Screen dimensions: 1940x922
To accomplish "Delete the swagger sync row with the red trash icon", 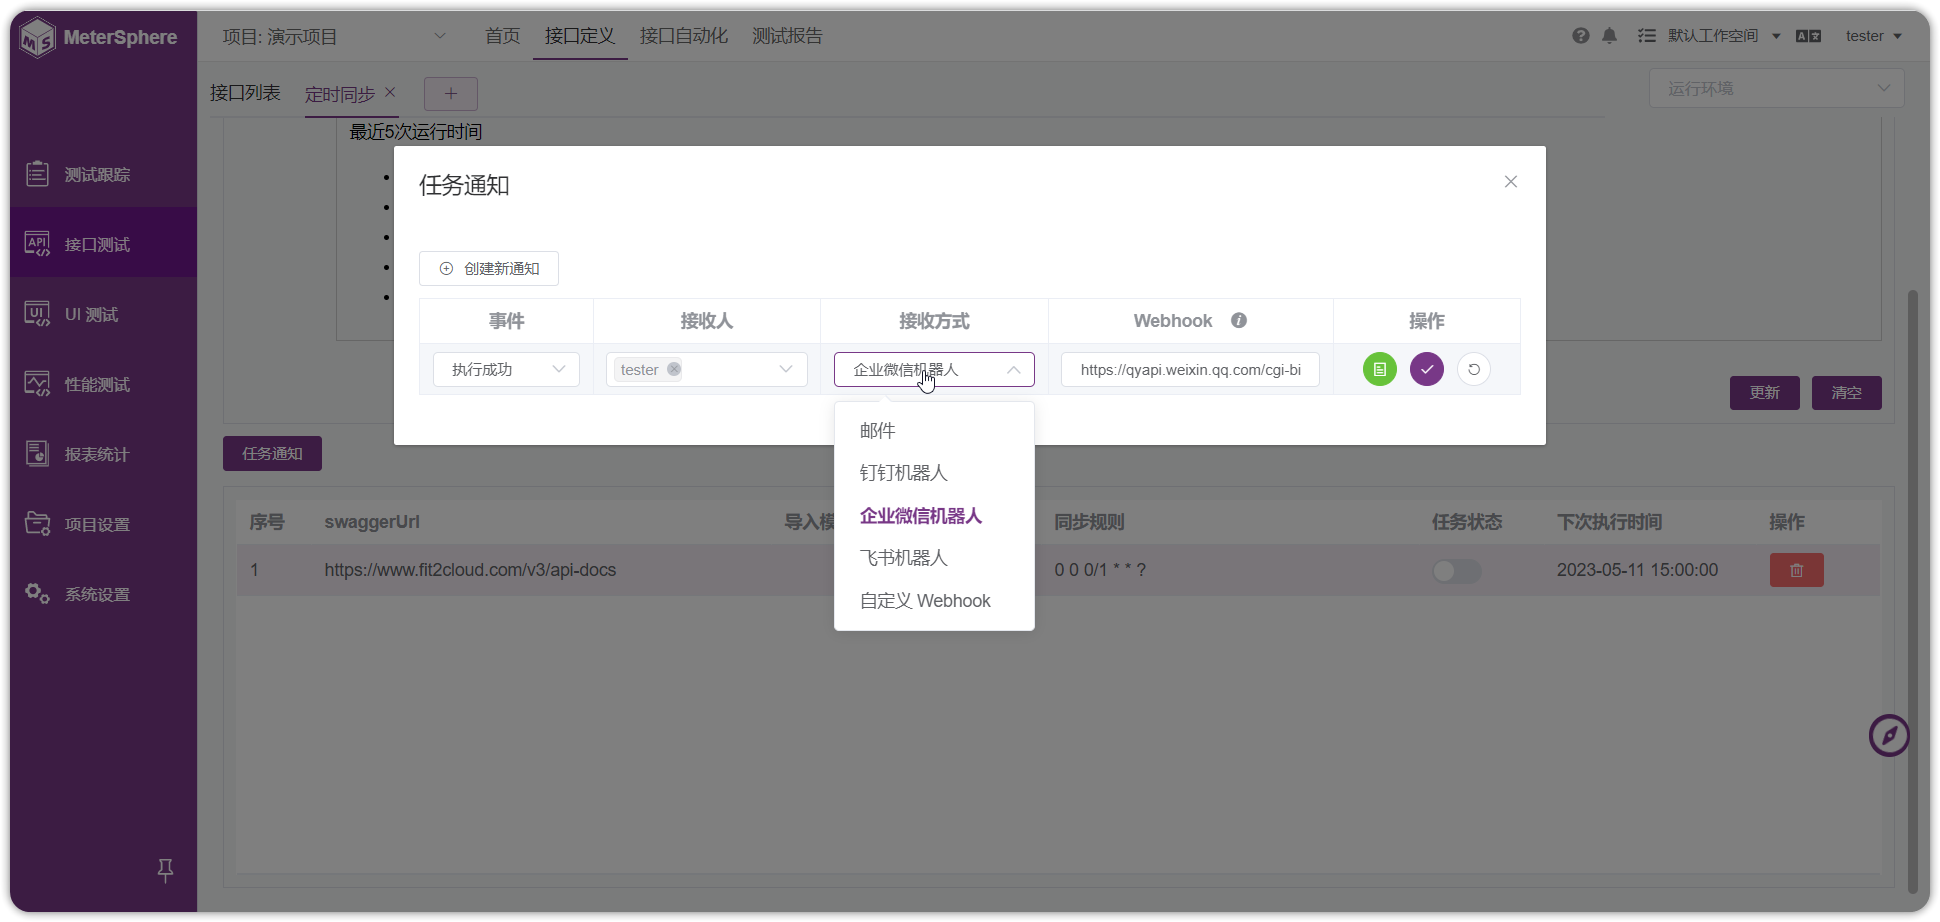I will [1797, 570].
